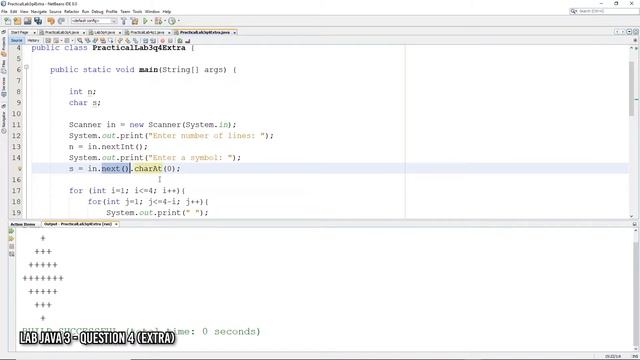The height and width of the screenshot is (360, 640).
Task: Close the PracticalLab3q4Extra.java tab
Action: (x=235, y=32)
